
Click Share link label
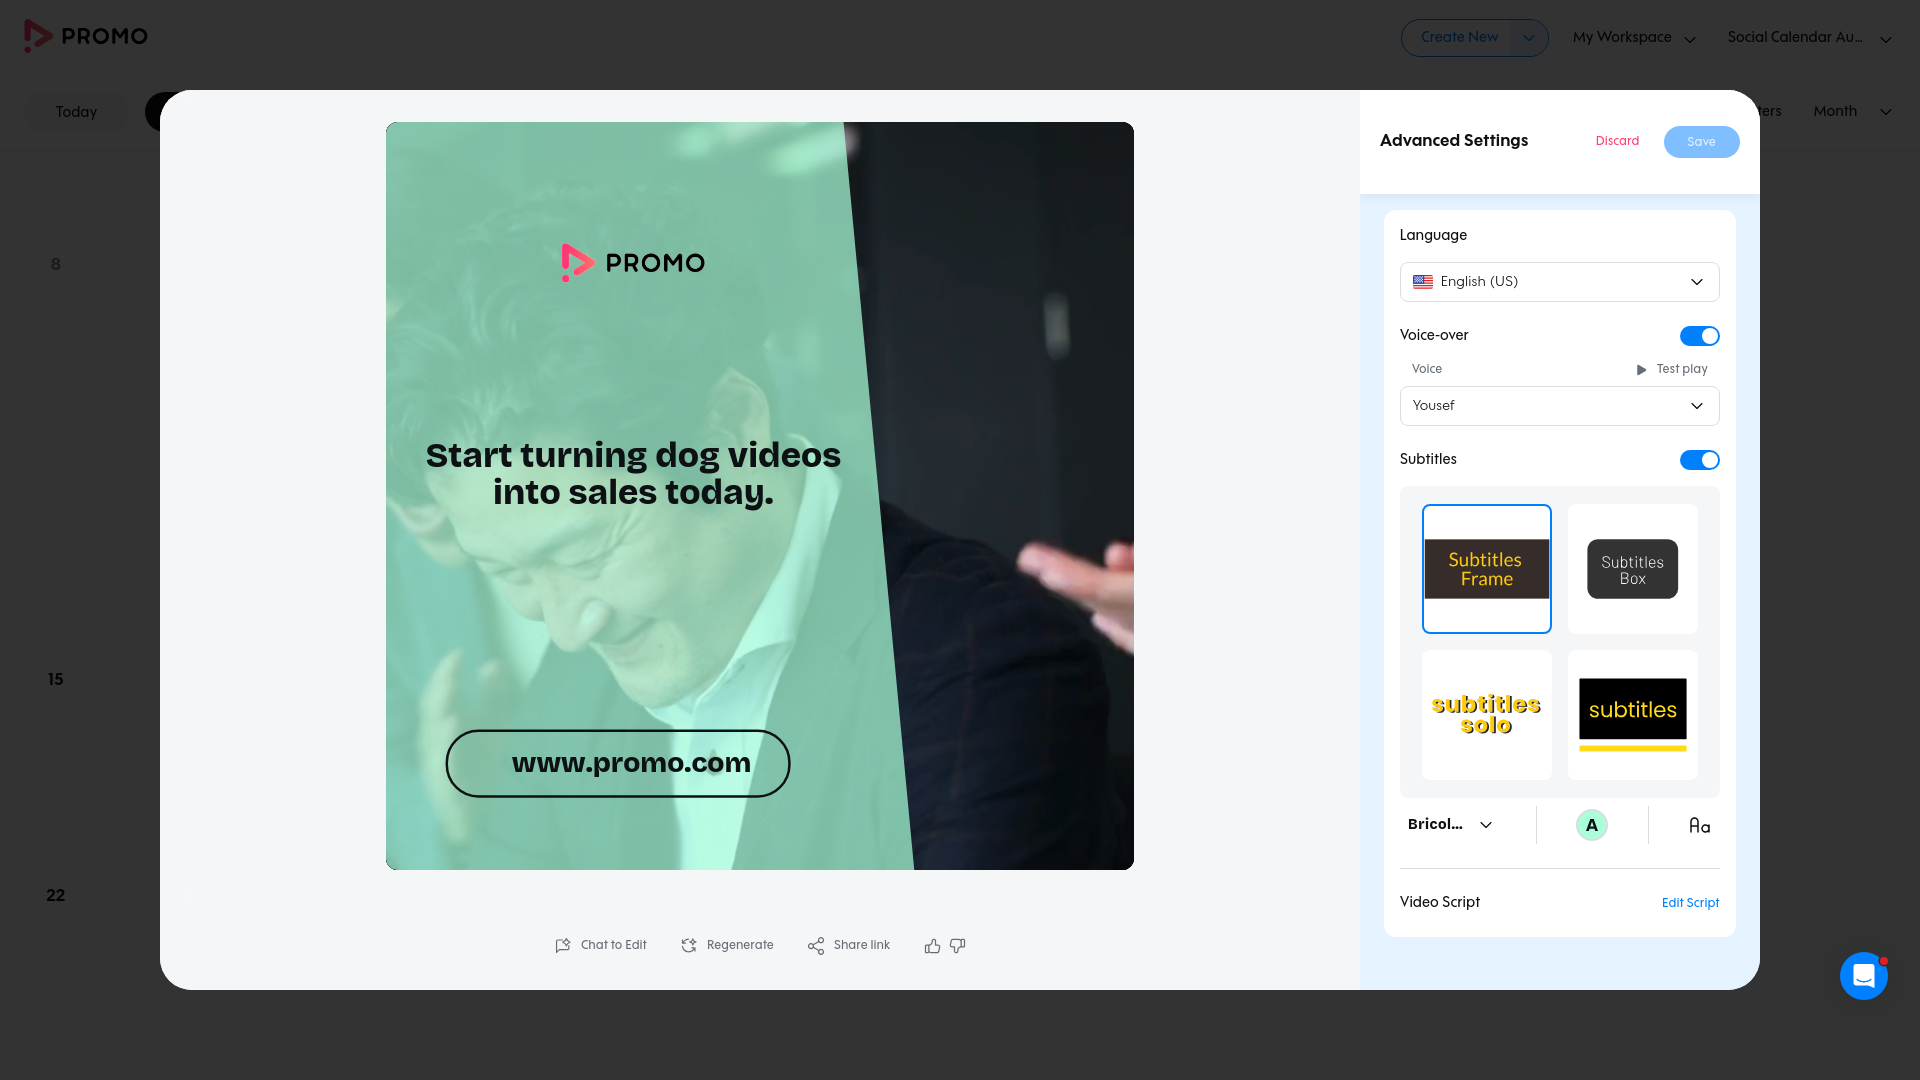coord(861,945)
